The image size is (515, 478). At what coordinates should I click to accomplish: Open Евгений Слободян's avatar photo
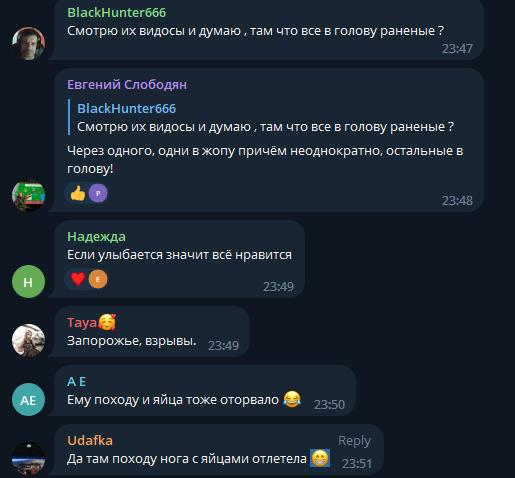[28, 195]
